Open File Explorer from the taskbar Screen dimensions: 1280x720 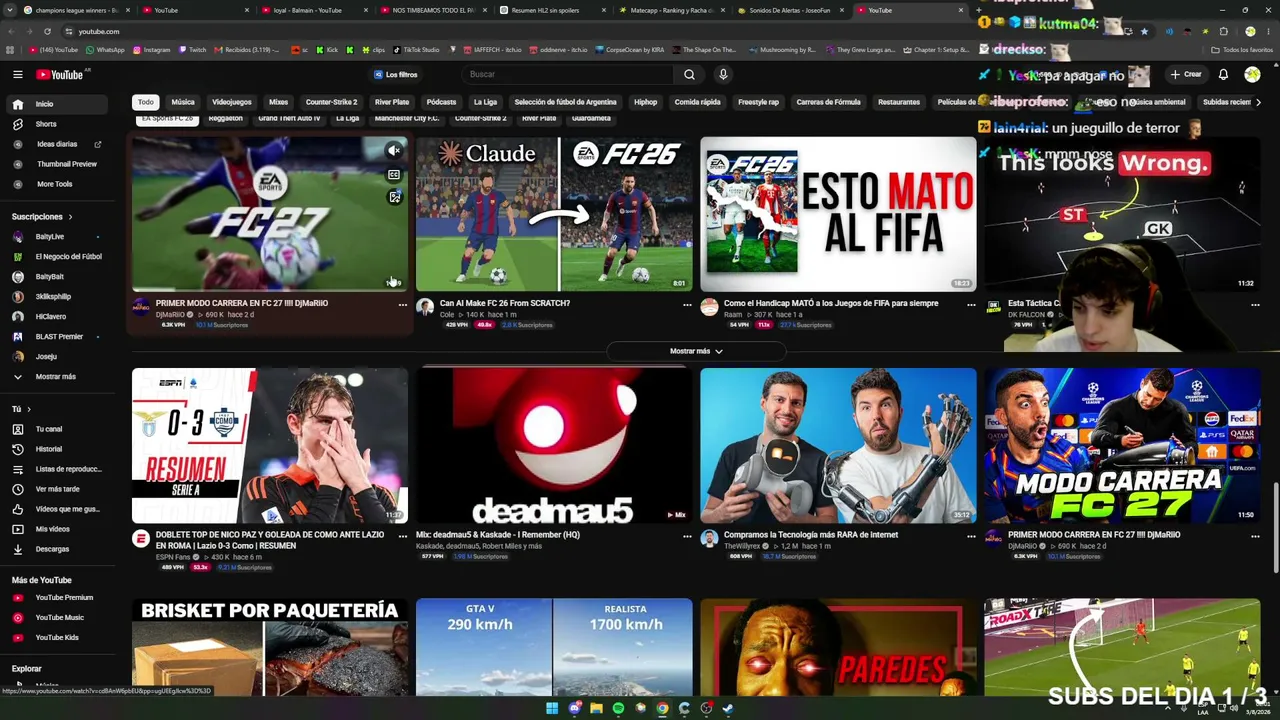pyautogui.click(x=596, y=708)
